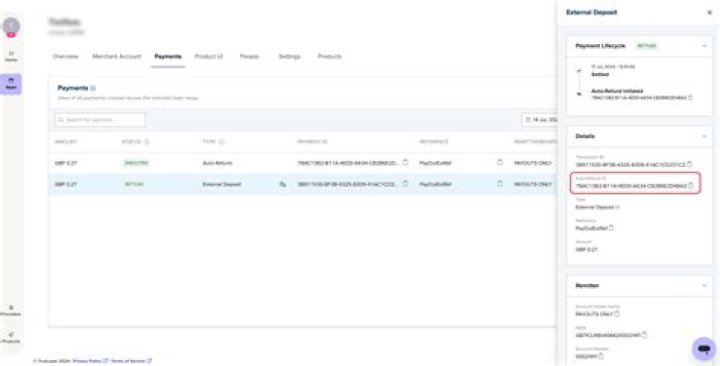Close the External Deposit side panel
The width and height of the screenshot is (720, 366).
[709, 12]
